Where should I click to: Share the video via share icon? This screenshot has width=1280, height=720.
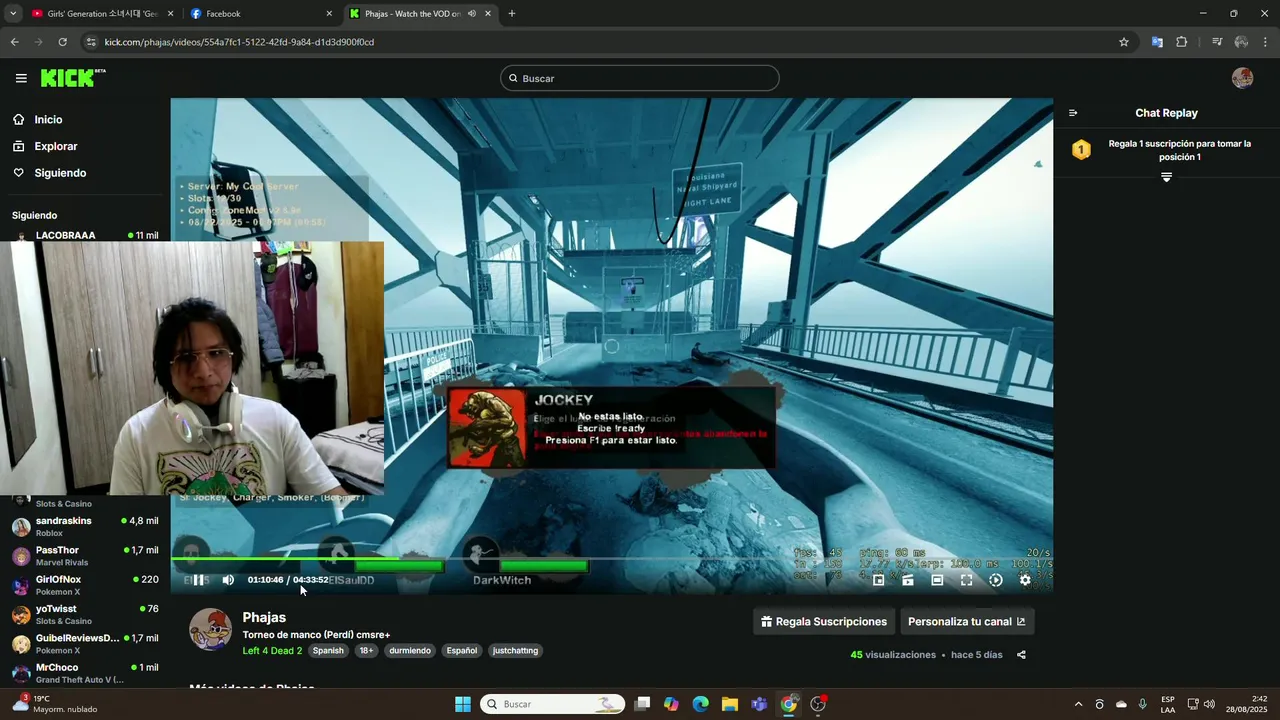point(1021,655)
